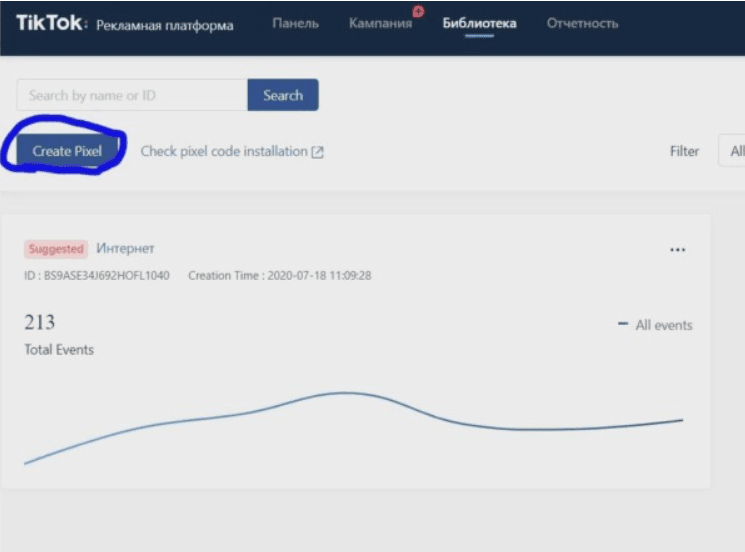The width and height of the screenshot is (745, 552).
Task: Open the Отчетность tab
Action: click(583, 23)
